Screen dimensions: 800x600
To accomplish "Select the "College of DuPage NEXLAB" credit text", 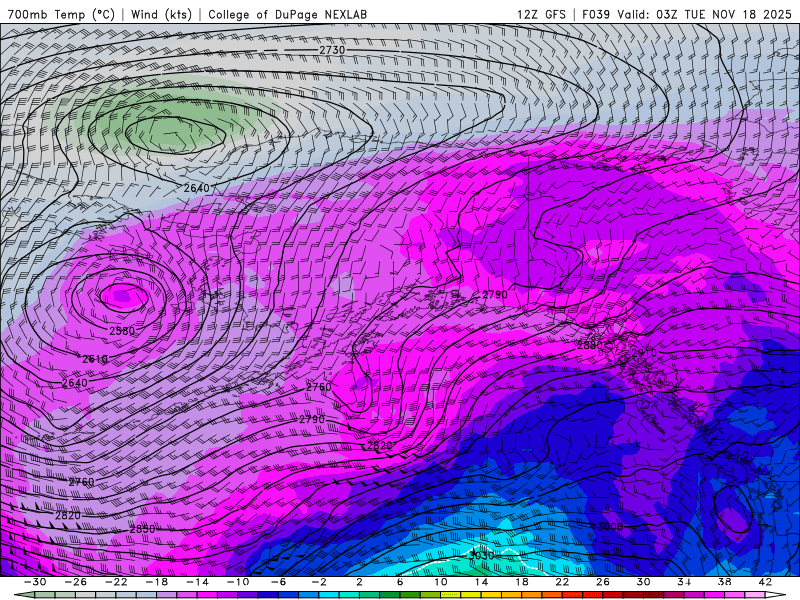I will point(287,14).
